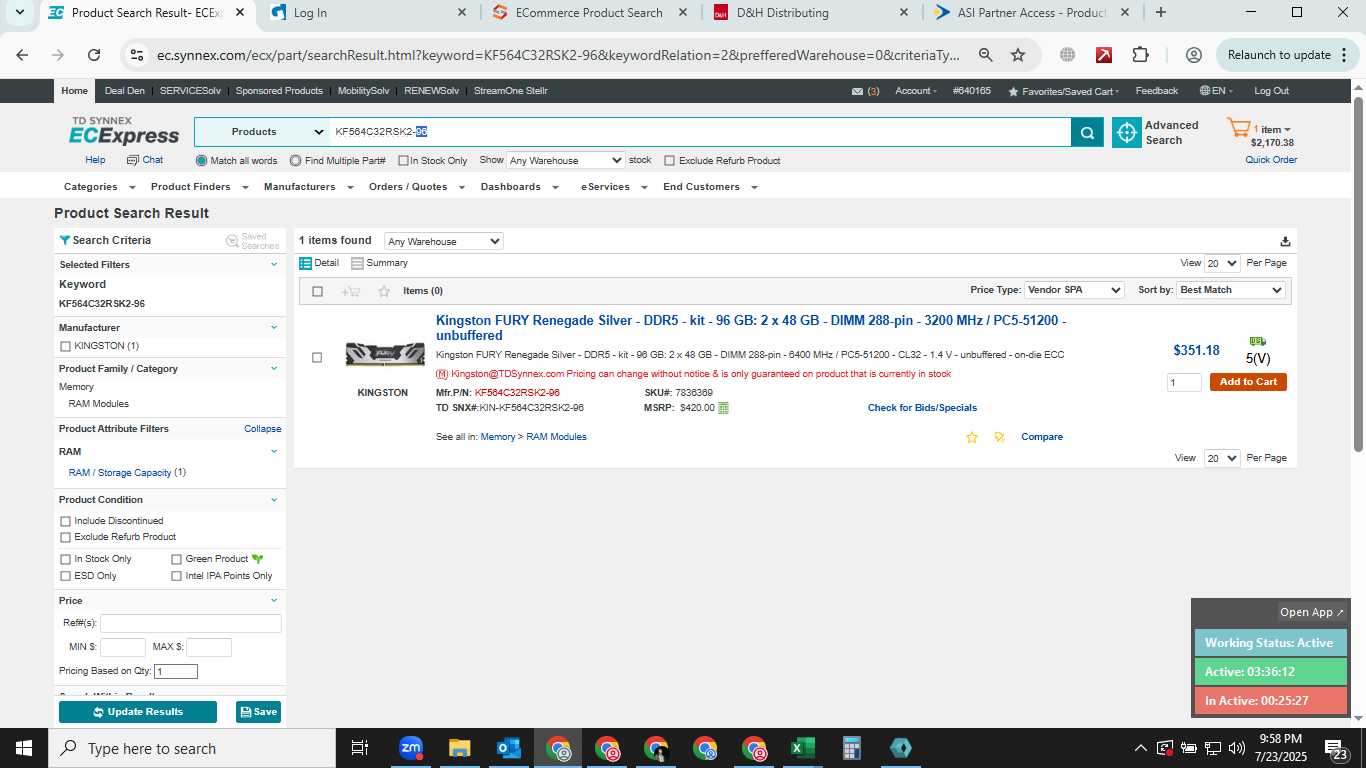Click the add-to-cart icon in Items header
The image size is (1366, 768).
point(350,291)
